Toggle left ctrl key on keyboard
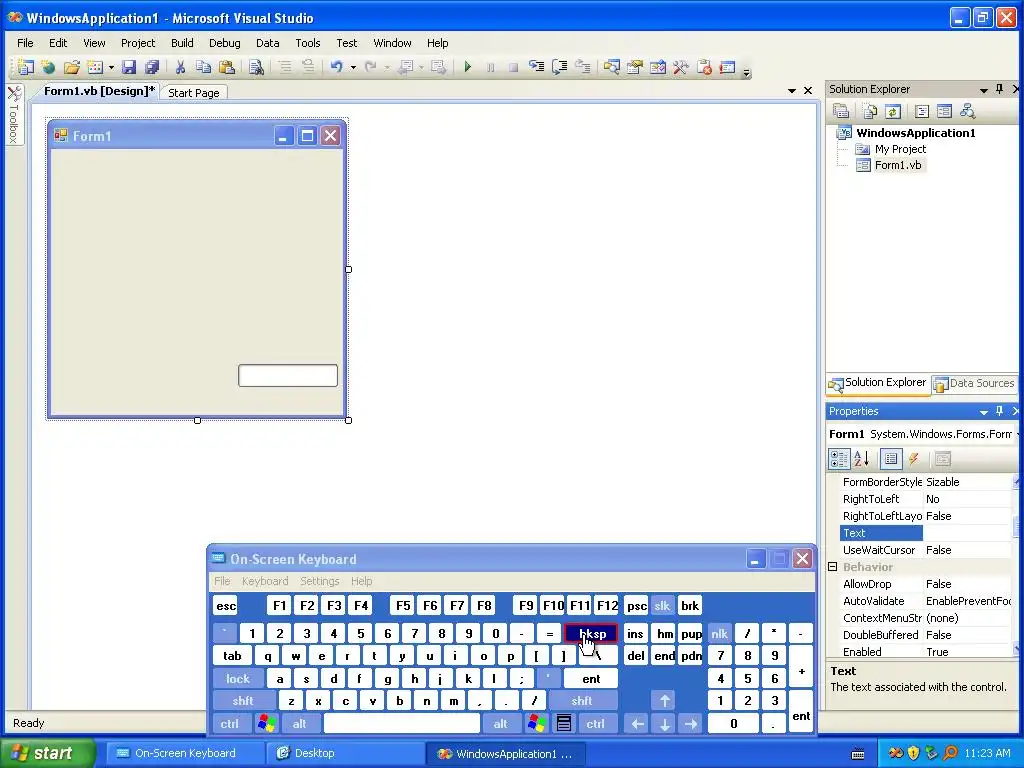Screen dimensions: 1024x768 229,724
